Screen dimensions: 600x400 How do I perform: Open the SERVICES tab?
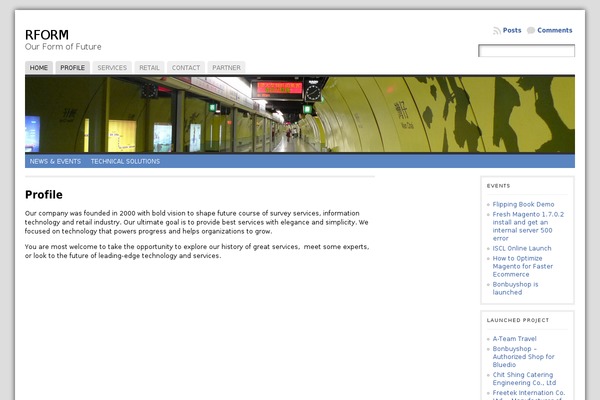pos(112,67)
